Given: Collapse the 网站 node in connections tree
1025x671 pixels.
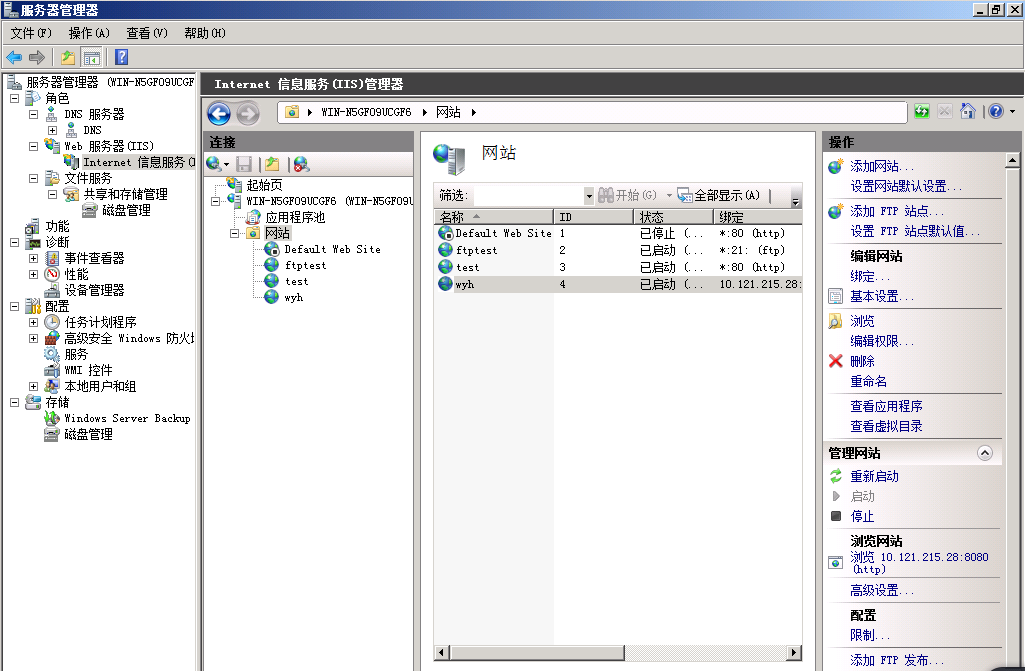Looking at the screenshot, I should click(x=234, y=233).
